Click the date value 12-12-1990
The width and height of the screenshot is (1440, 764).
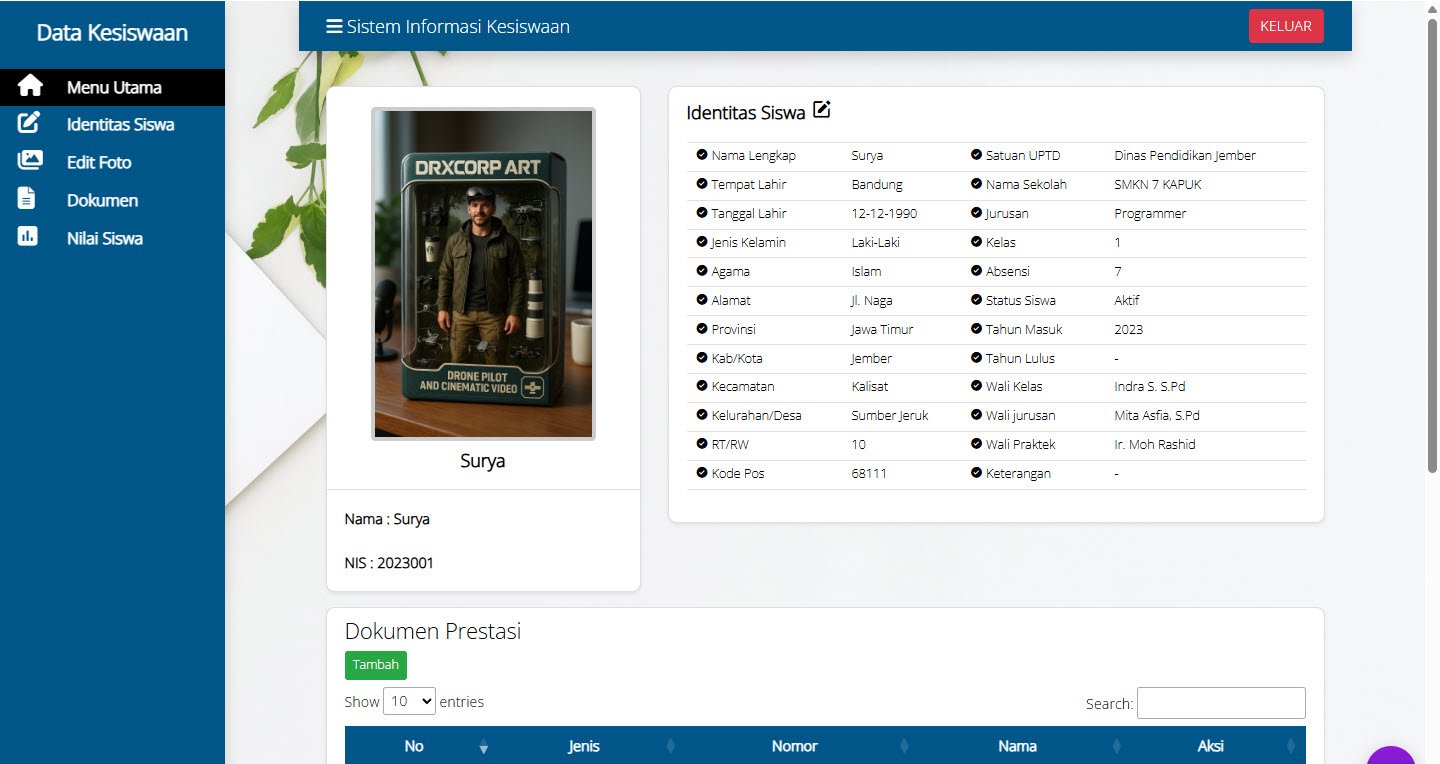point(884,213)
